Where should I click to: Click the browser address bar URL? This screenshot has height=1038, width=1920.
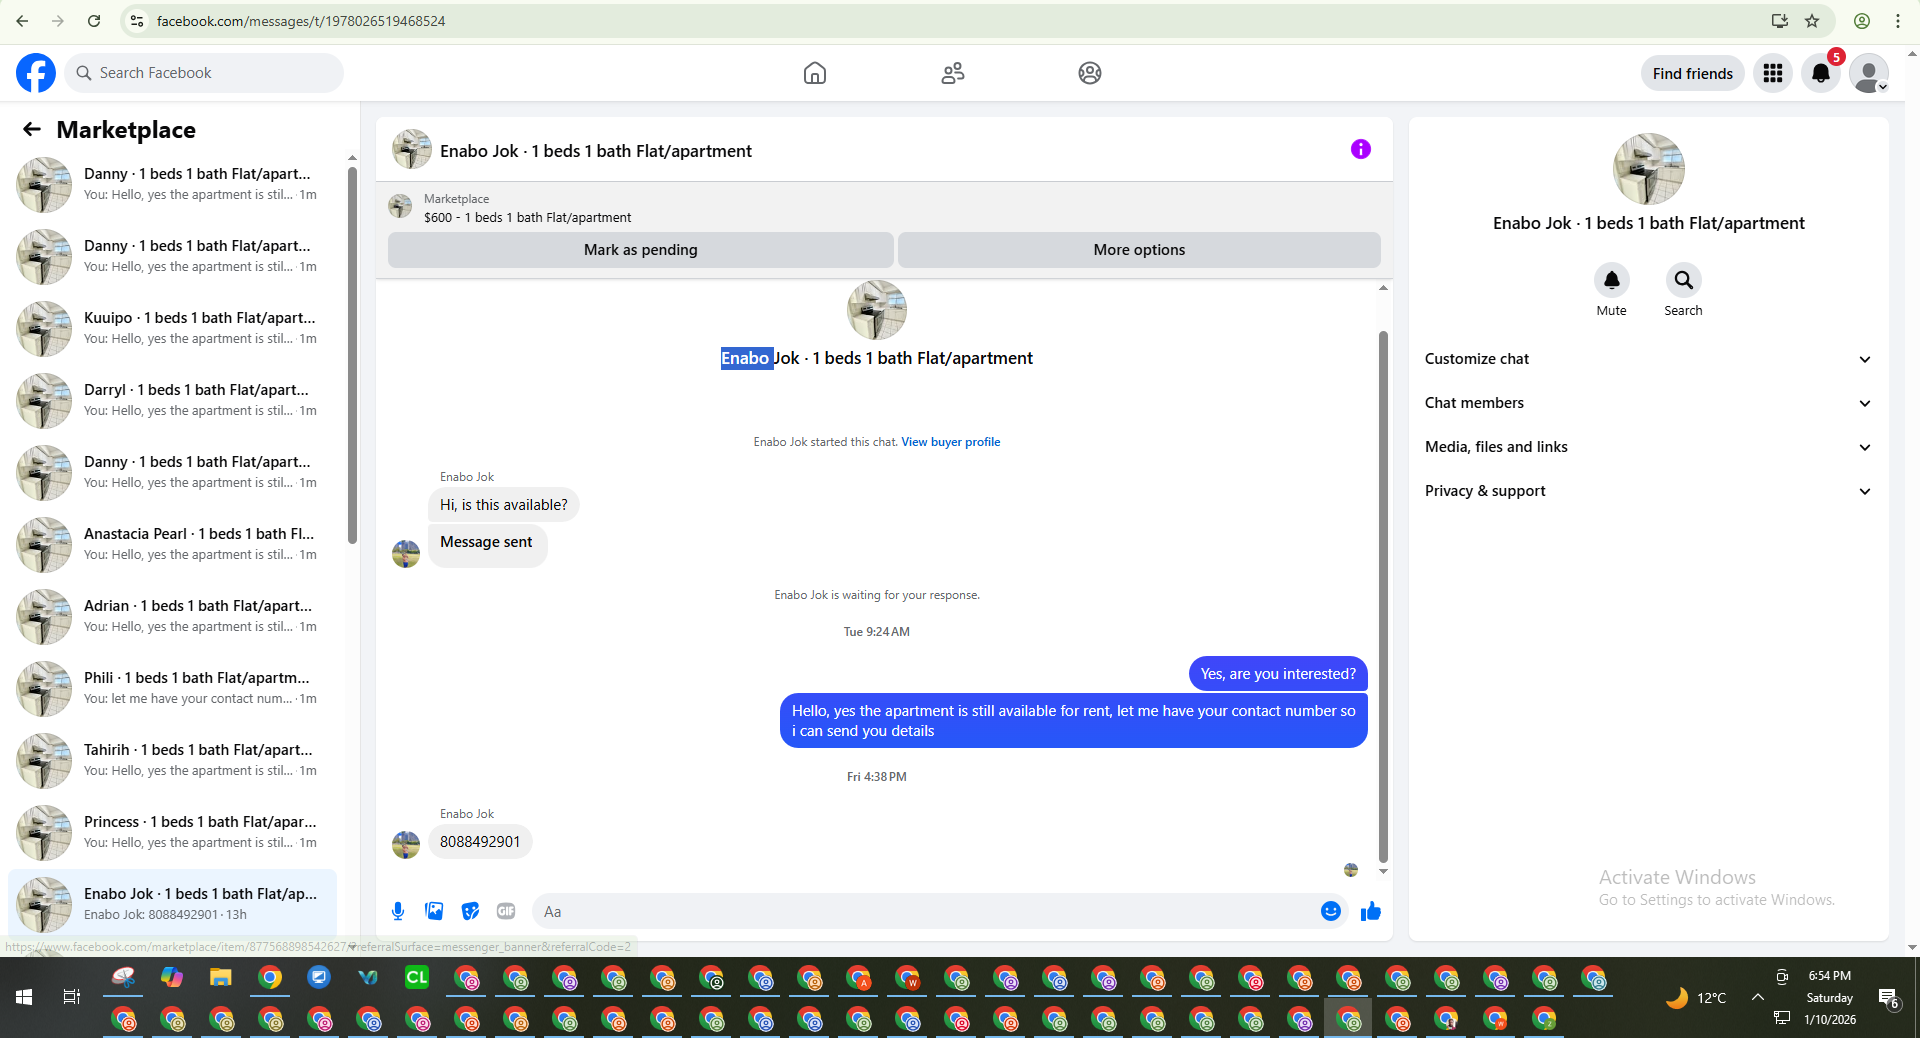pyautogui.click(x=301, y=21)
